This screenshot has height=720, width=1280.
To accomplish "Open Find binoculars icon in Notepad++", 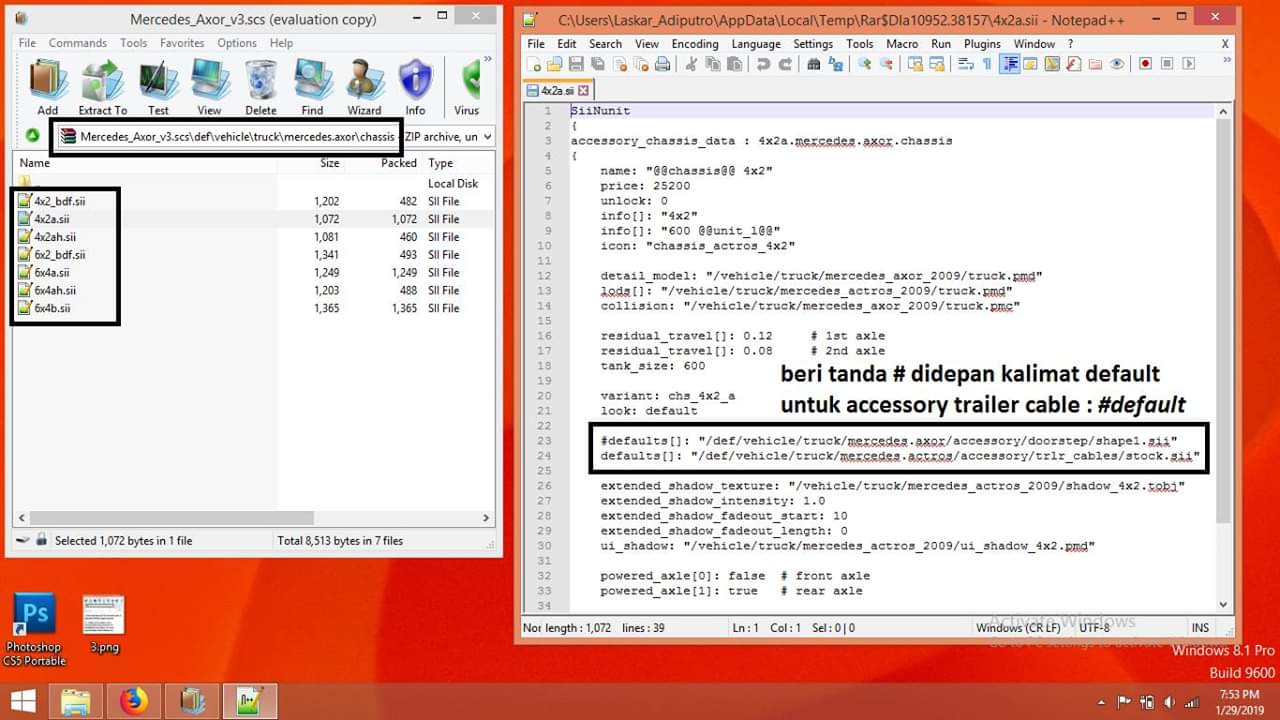I will 813,64.
